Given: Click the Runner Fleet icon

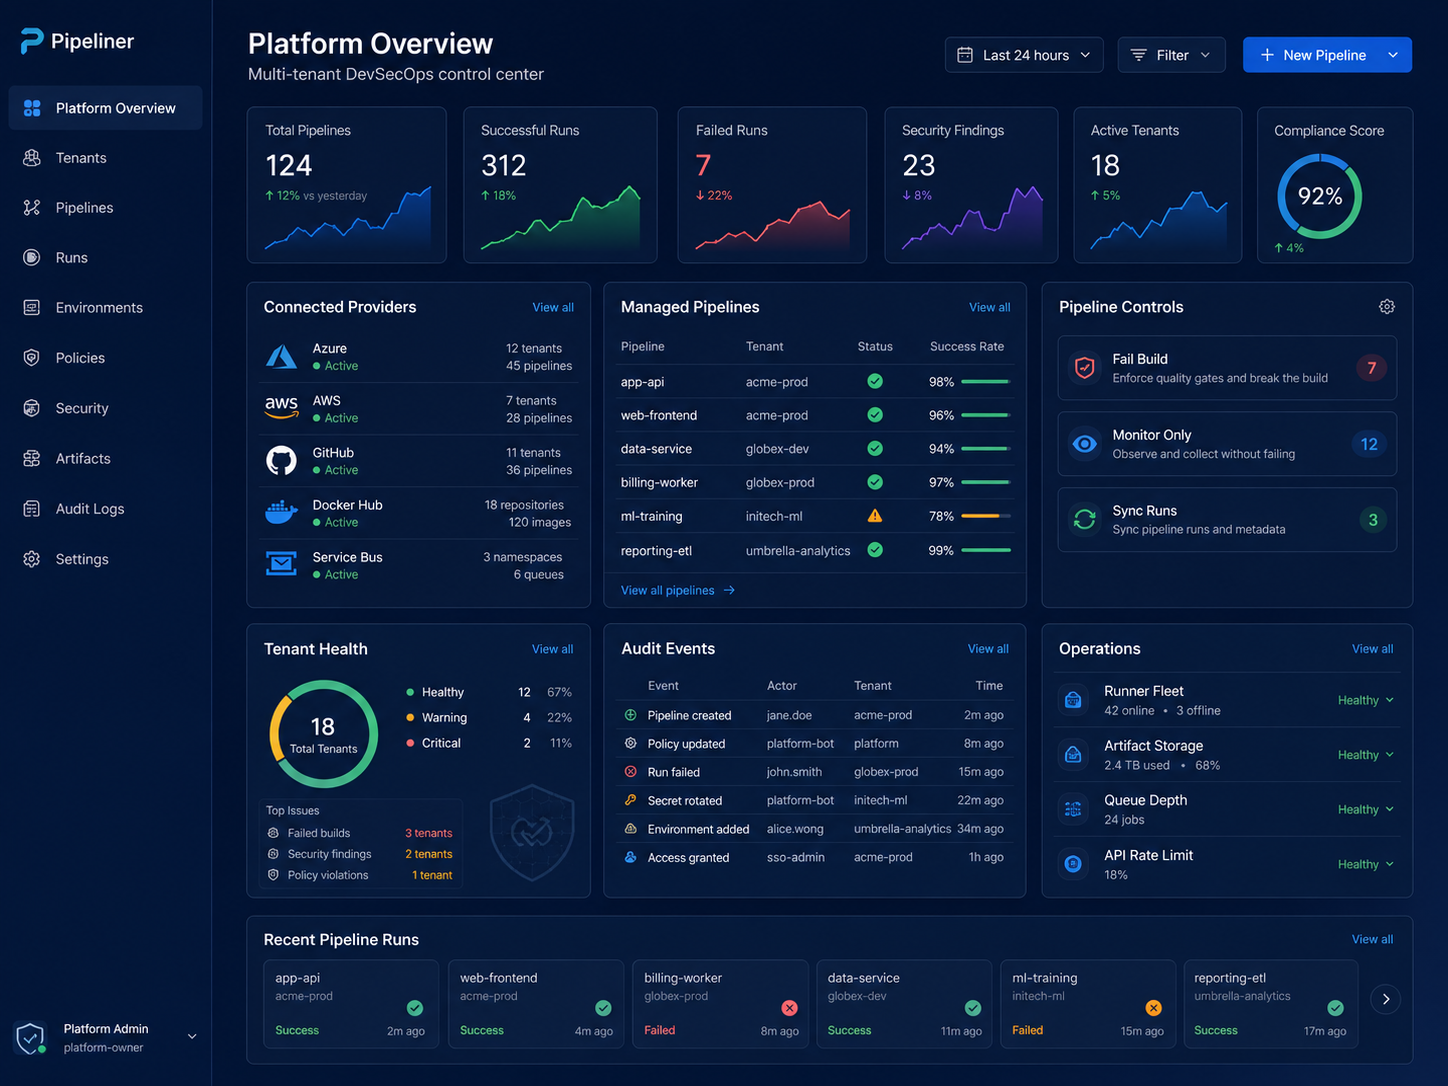Looking at the screenshot, I should [1073, 700].
